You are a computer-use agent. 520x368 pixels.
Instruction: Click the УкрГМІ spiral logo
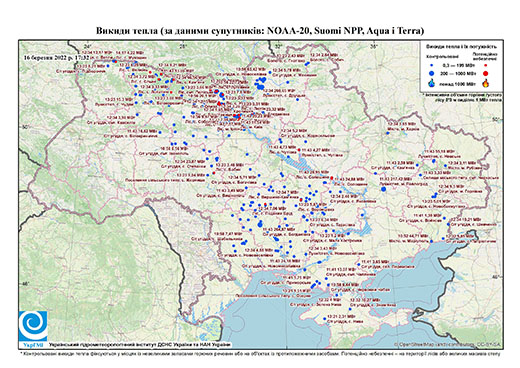coord(33,326)
